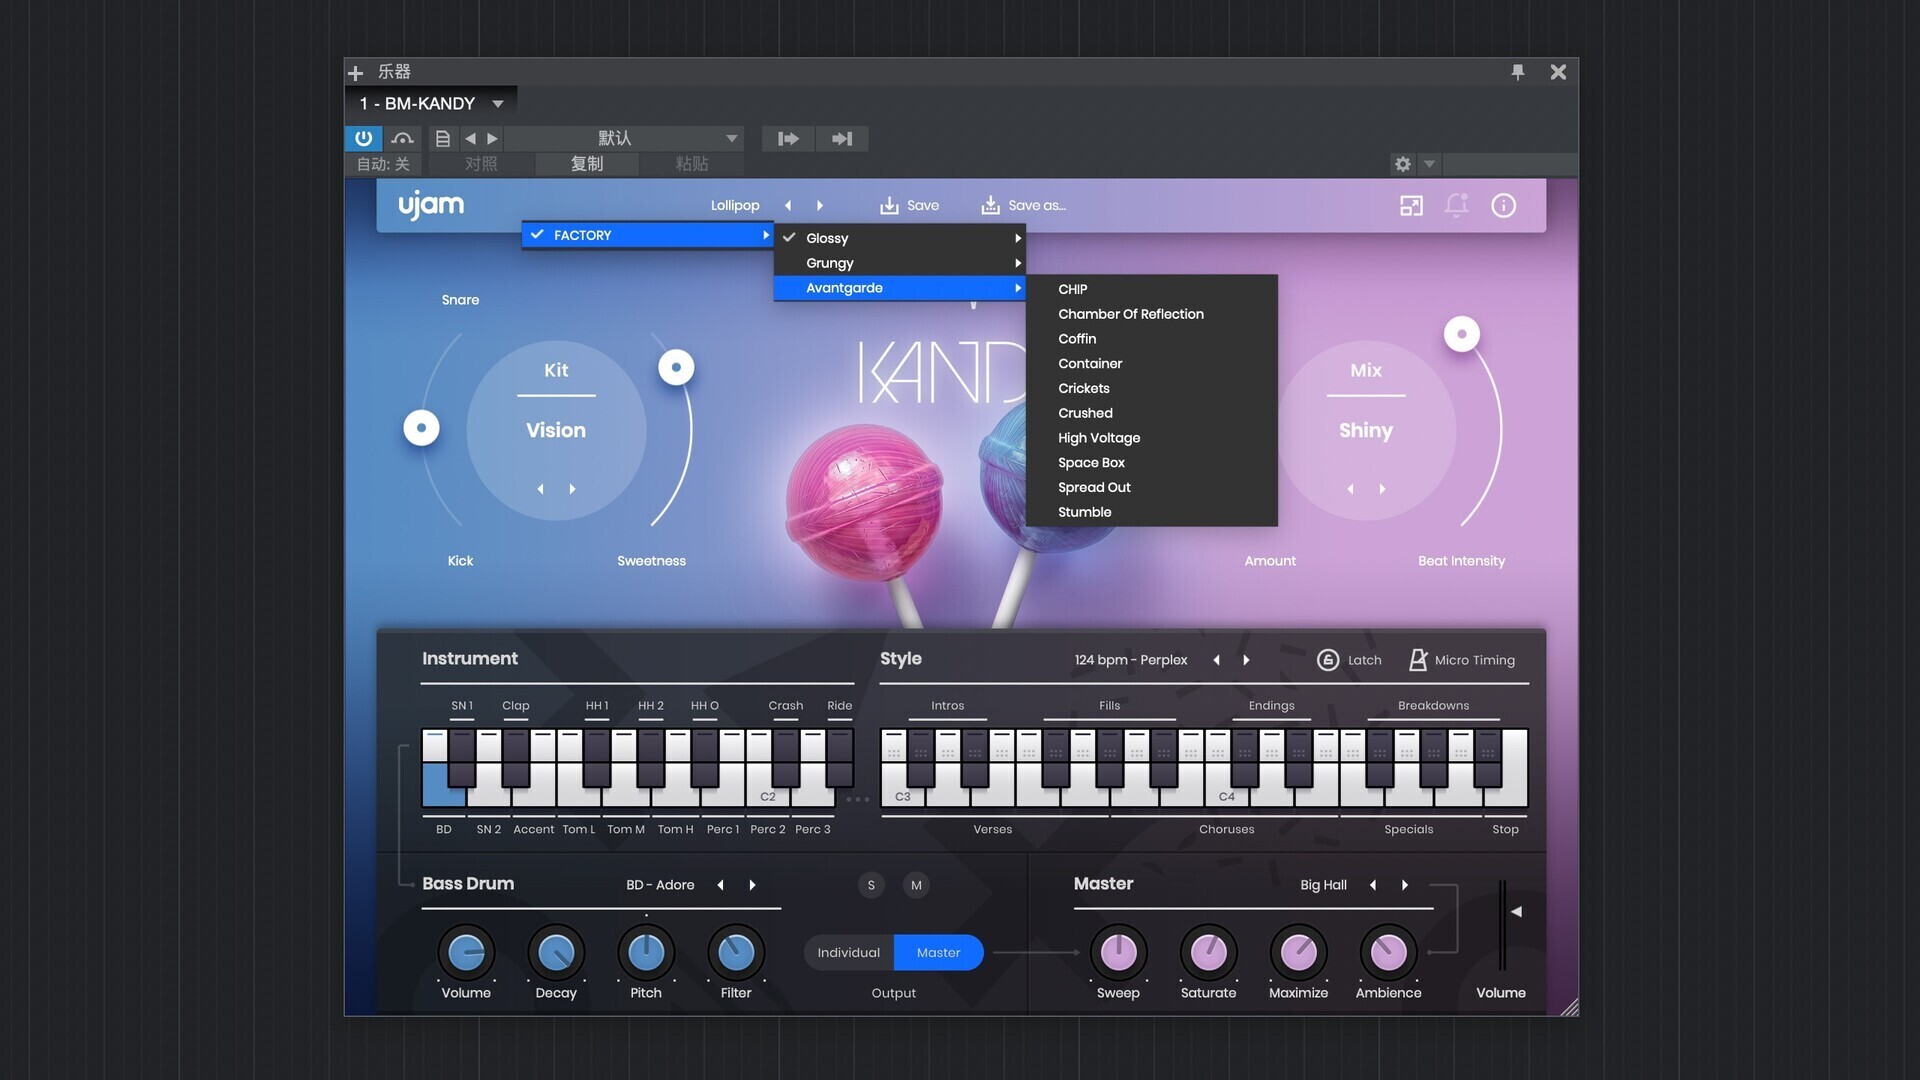Image resolution: width=1920 pixels, height=1080 pixels.
Task: Pin the instrument window
Action: [1518, 71]
